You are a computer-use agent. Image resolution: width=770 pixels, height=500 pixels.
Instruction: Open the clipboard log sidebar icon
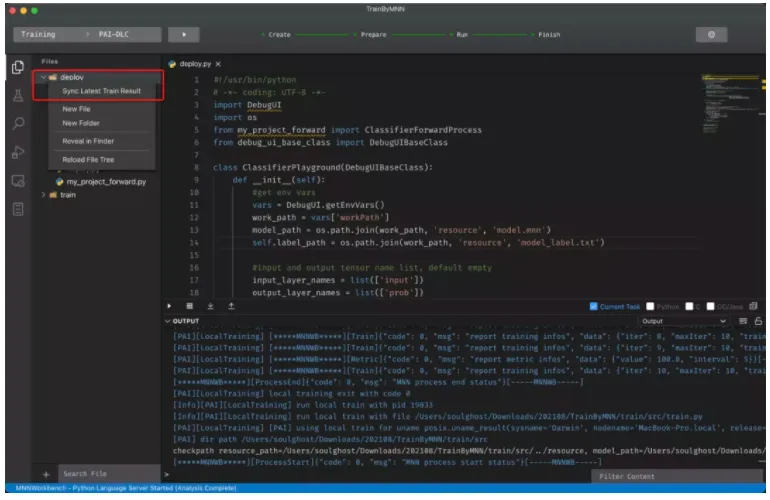tap(18, 209)
